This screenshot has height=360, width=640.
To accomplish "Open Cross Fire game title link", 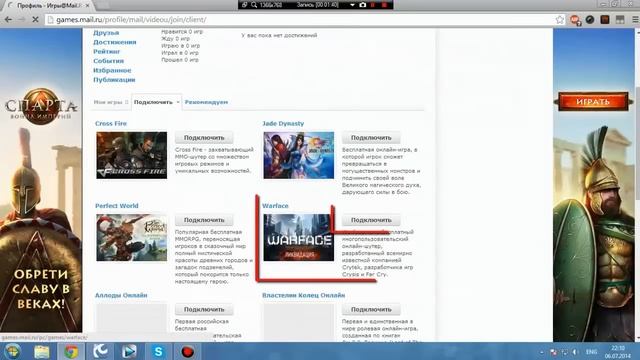I will click(x=111, y=123).
